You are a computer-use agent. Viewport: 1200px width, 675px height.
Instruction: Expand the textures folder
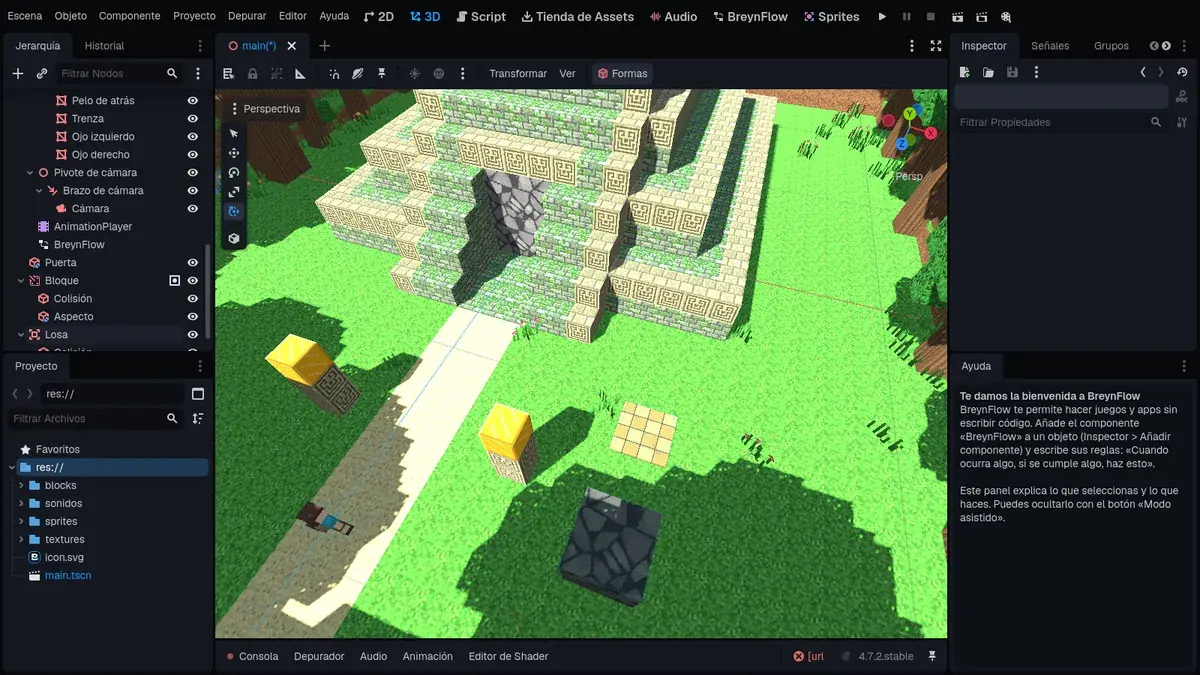pos(21,540)
